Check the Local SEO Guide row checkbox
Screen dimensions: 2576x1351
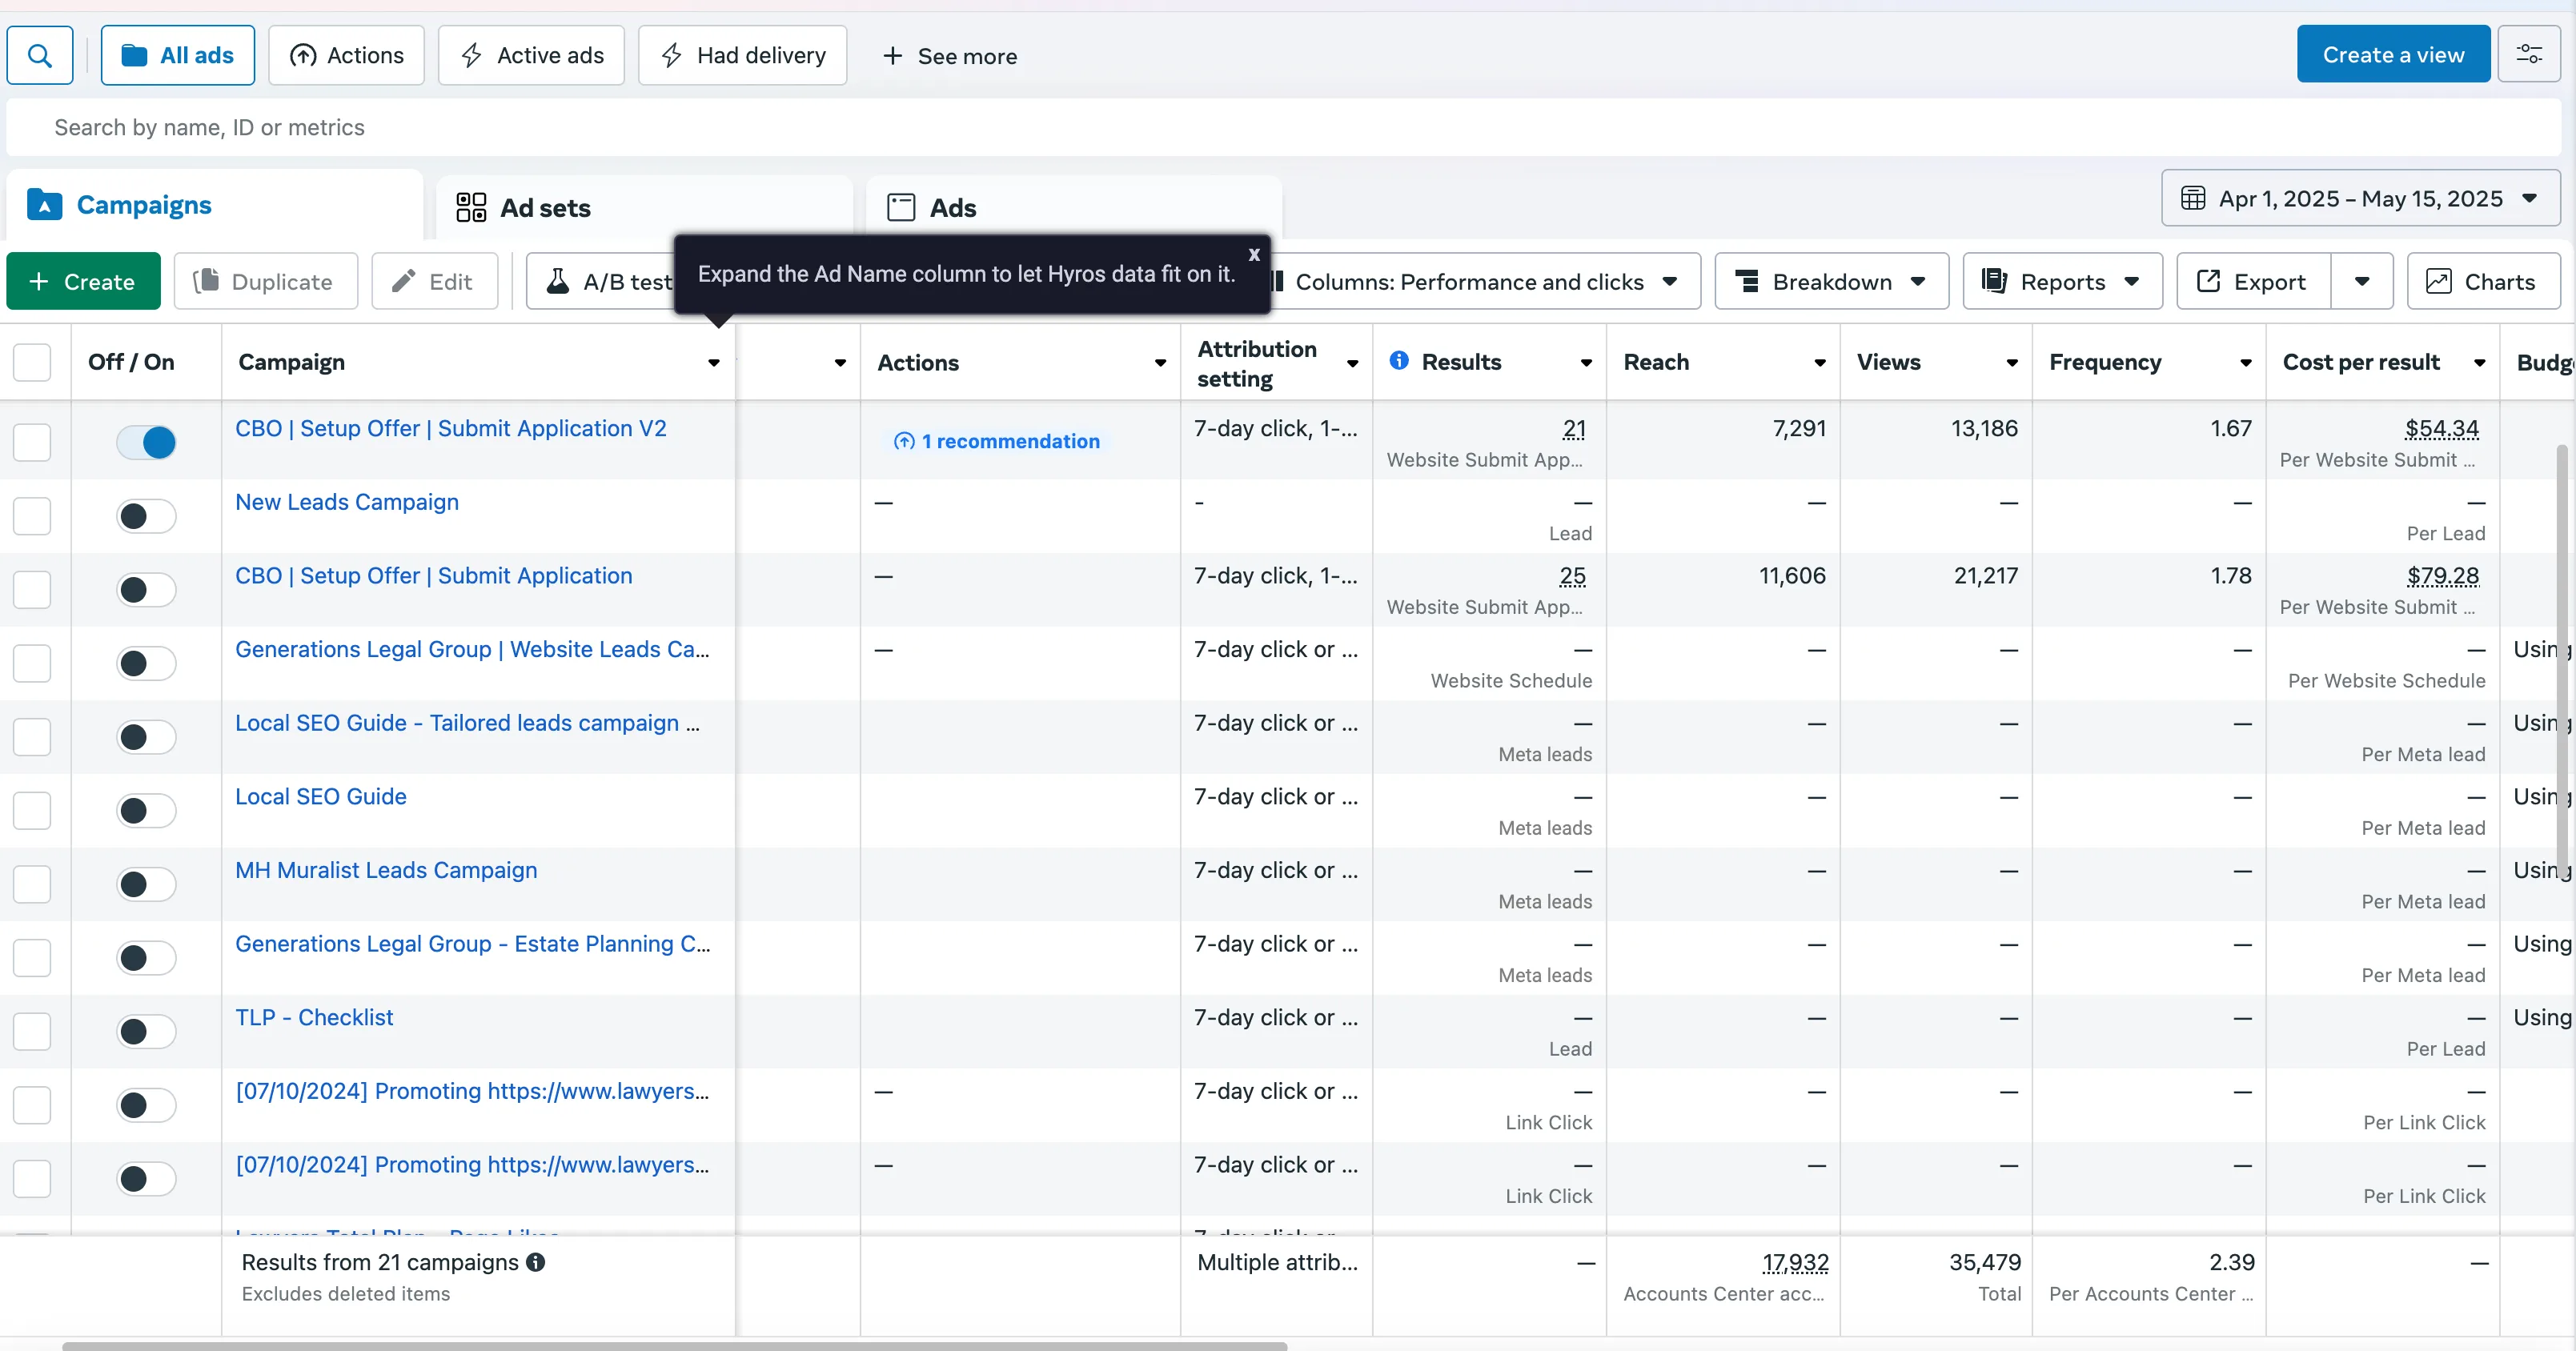[32, 810]
